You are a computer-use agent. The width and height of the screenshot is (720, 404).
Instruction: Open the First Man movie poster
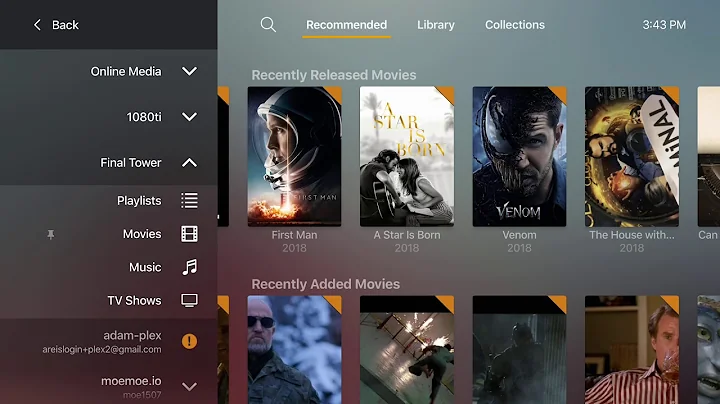pyautogui.click(x=294, y=157)
